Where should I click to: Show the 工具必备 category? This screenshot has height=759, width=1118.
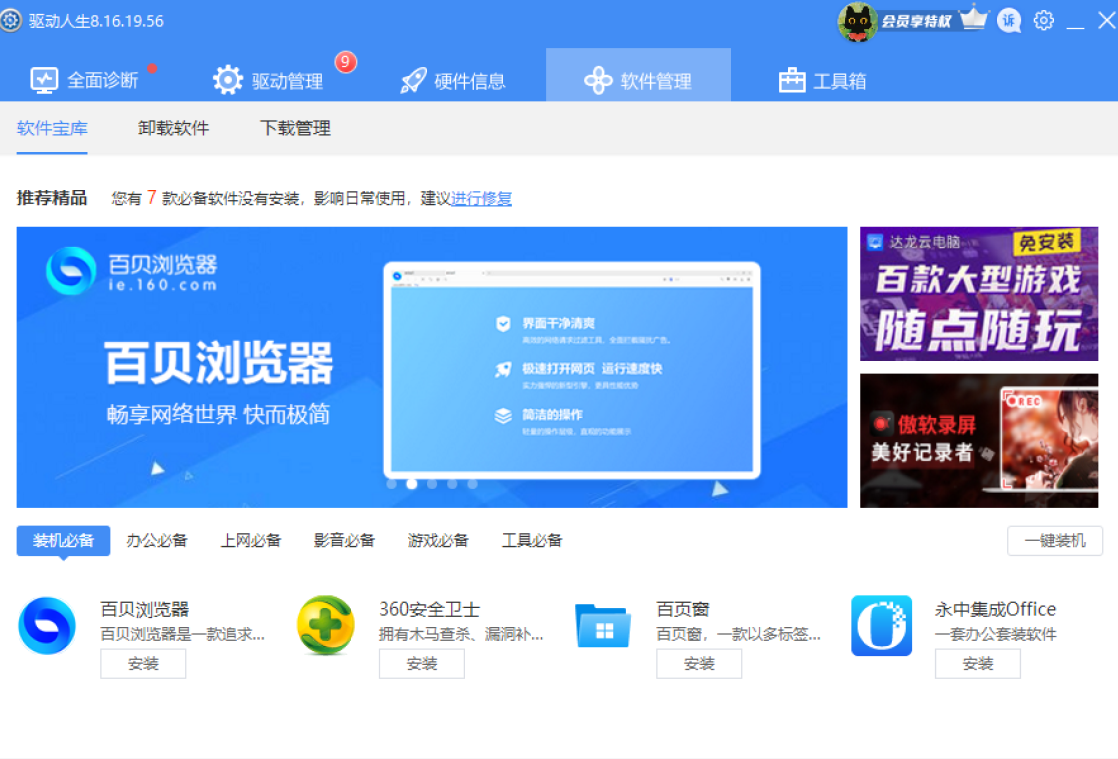(x=532, y=541)
